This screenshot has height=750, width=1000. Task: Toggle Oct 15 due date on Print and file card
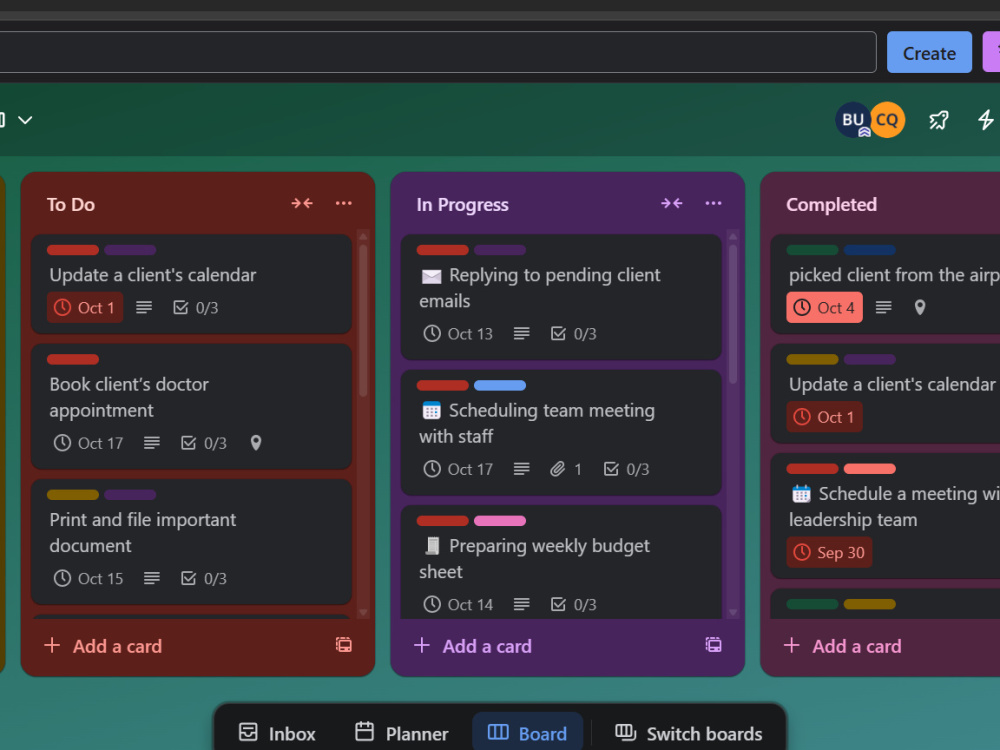pos(88,578)
